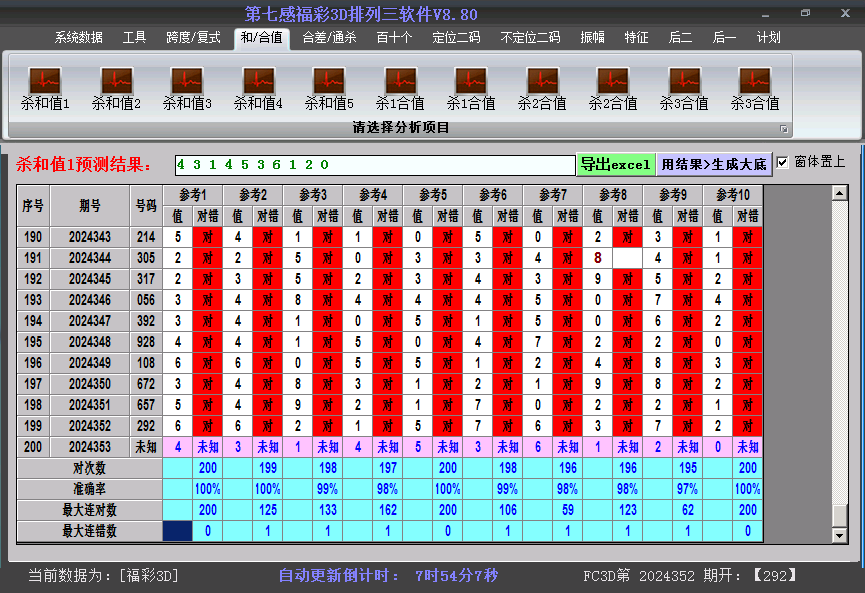865x593 pixels.
Task: Click the 162 最大连对数 value under 参考4
Action: click(x=388, y=510)
